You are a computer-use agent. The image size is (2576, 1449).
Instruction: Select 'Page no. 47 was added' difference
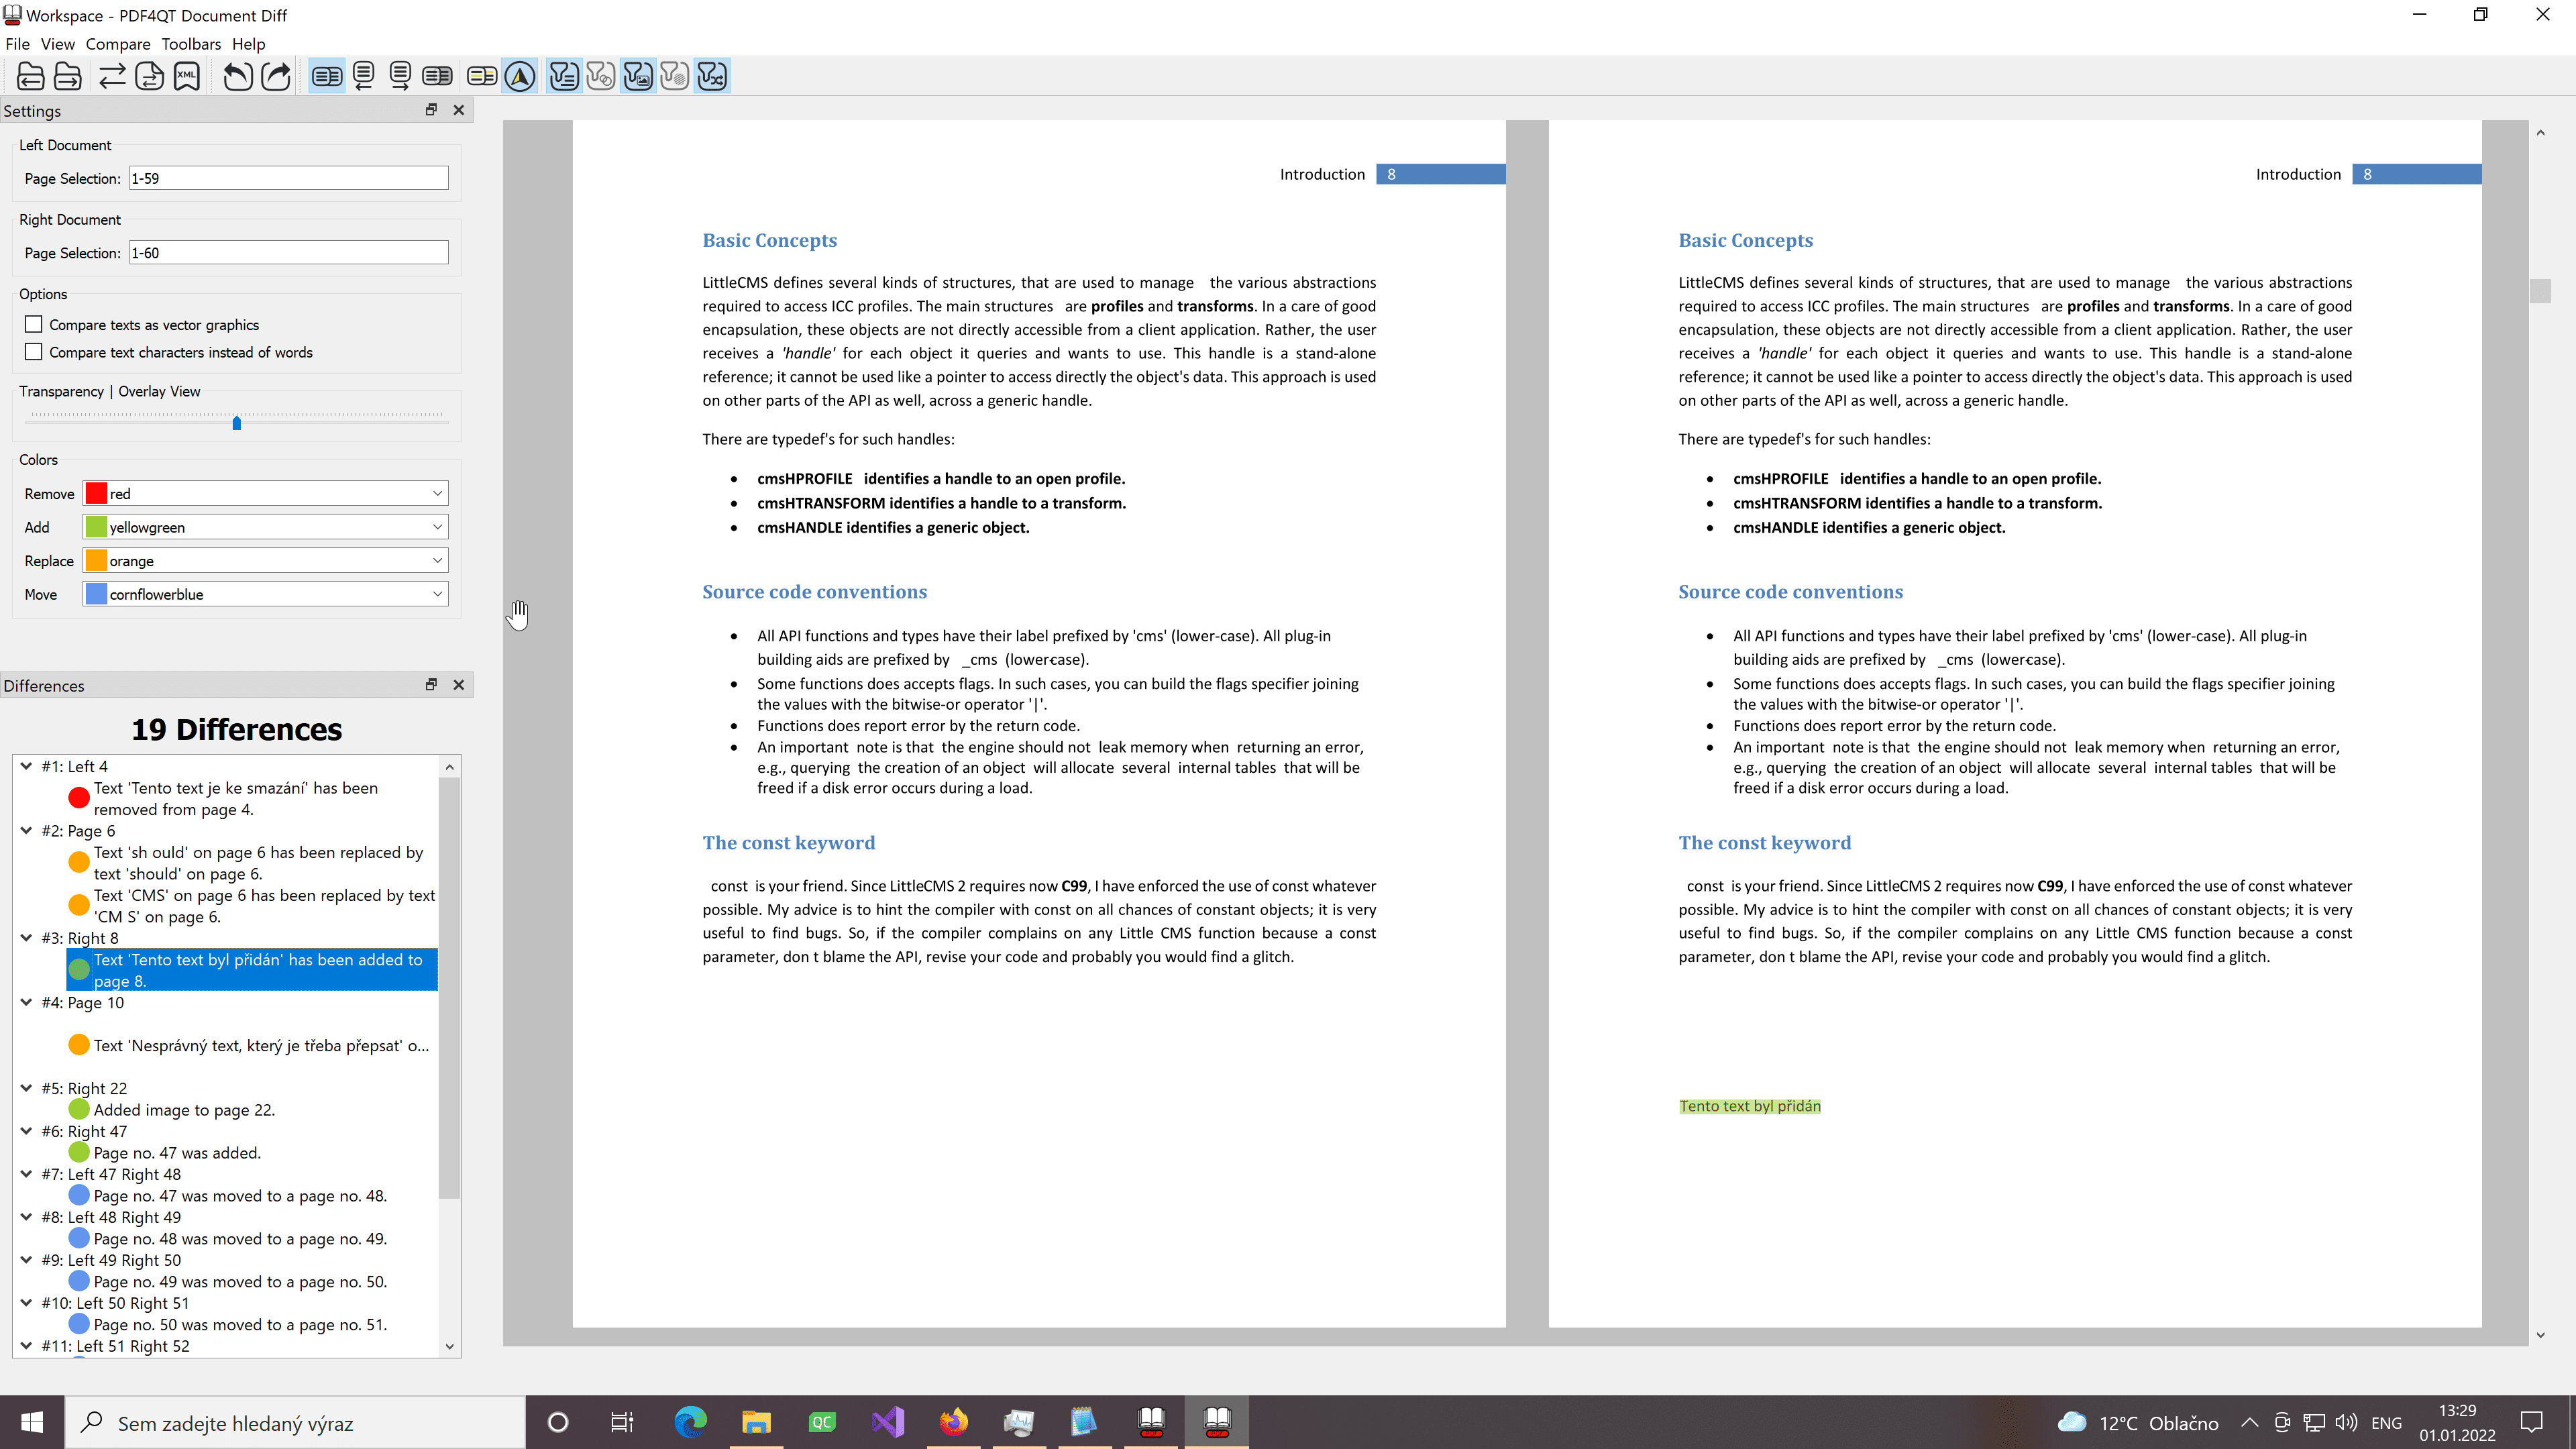pos(177,1152)
